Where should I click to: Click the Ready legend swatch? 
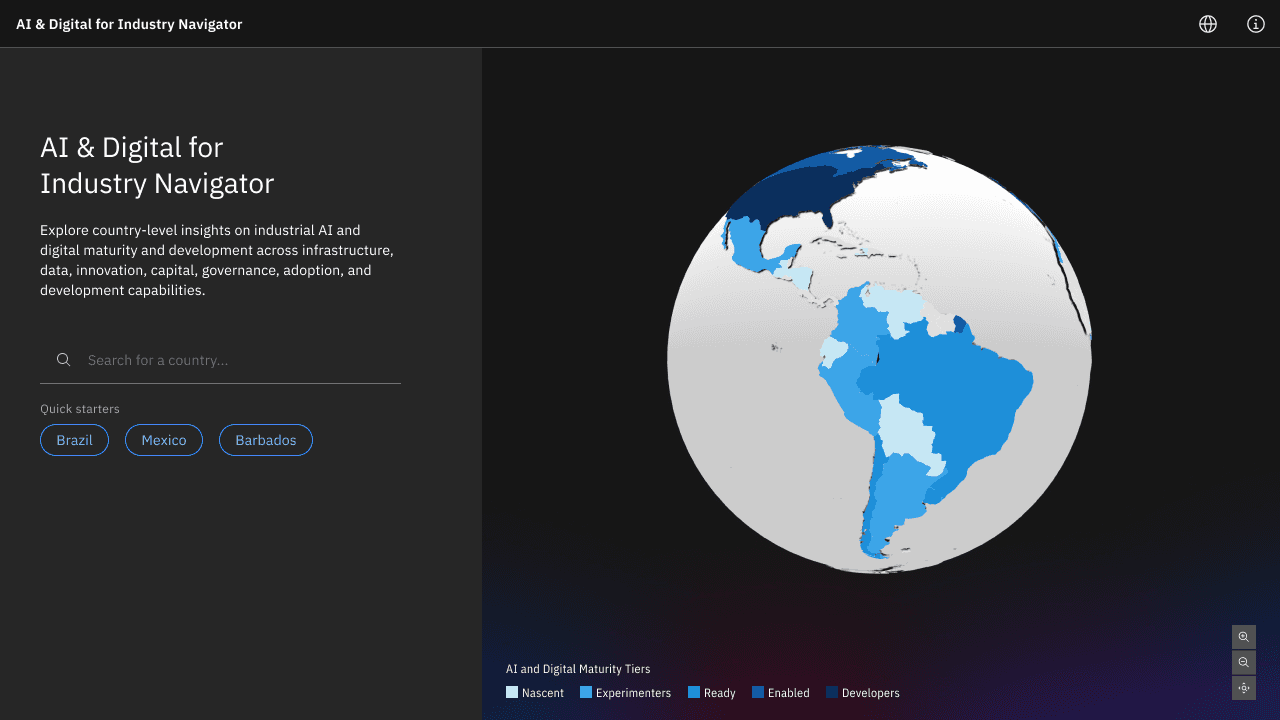pos(694,692)
